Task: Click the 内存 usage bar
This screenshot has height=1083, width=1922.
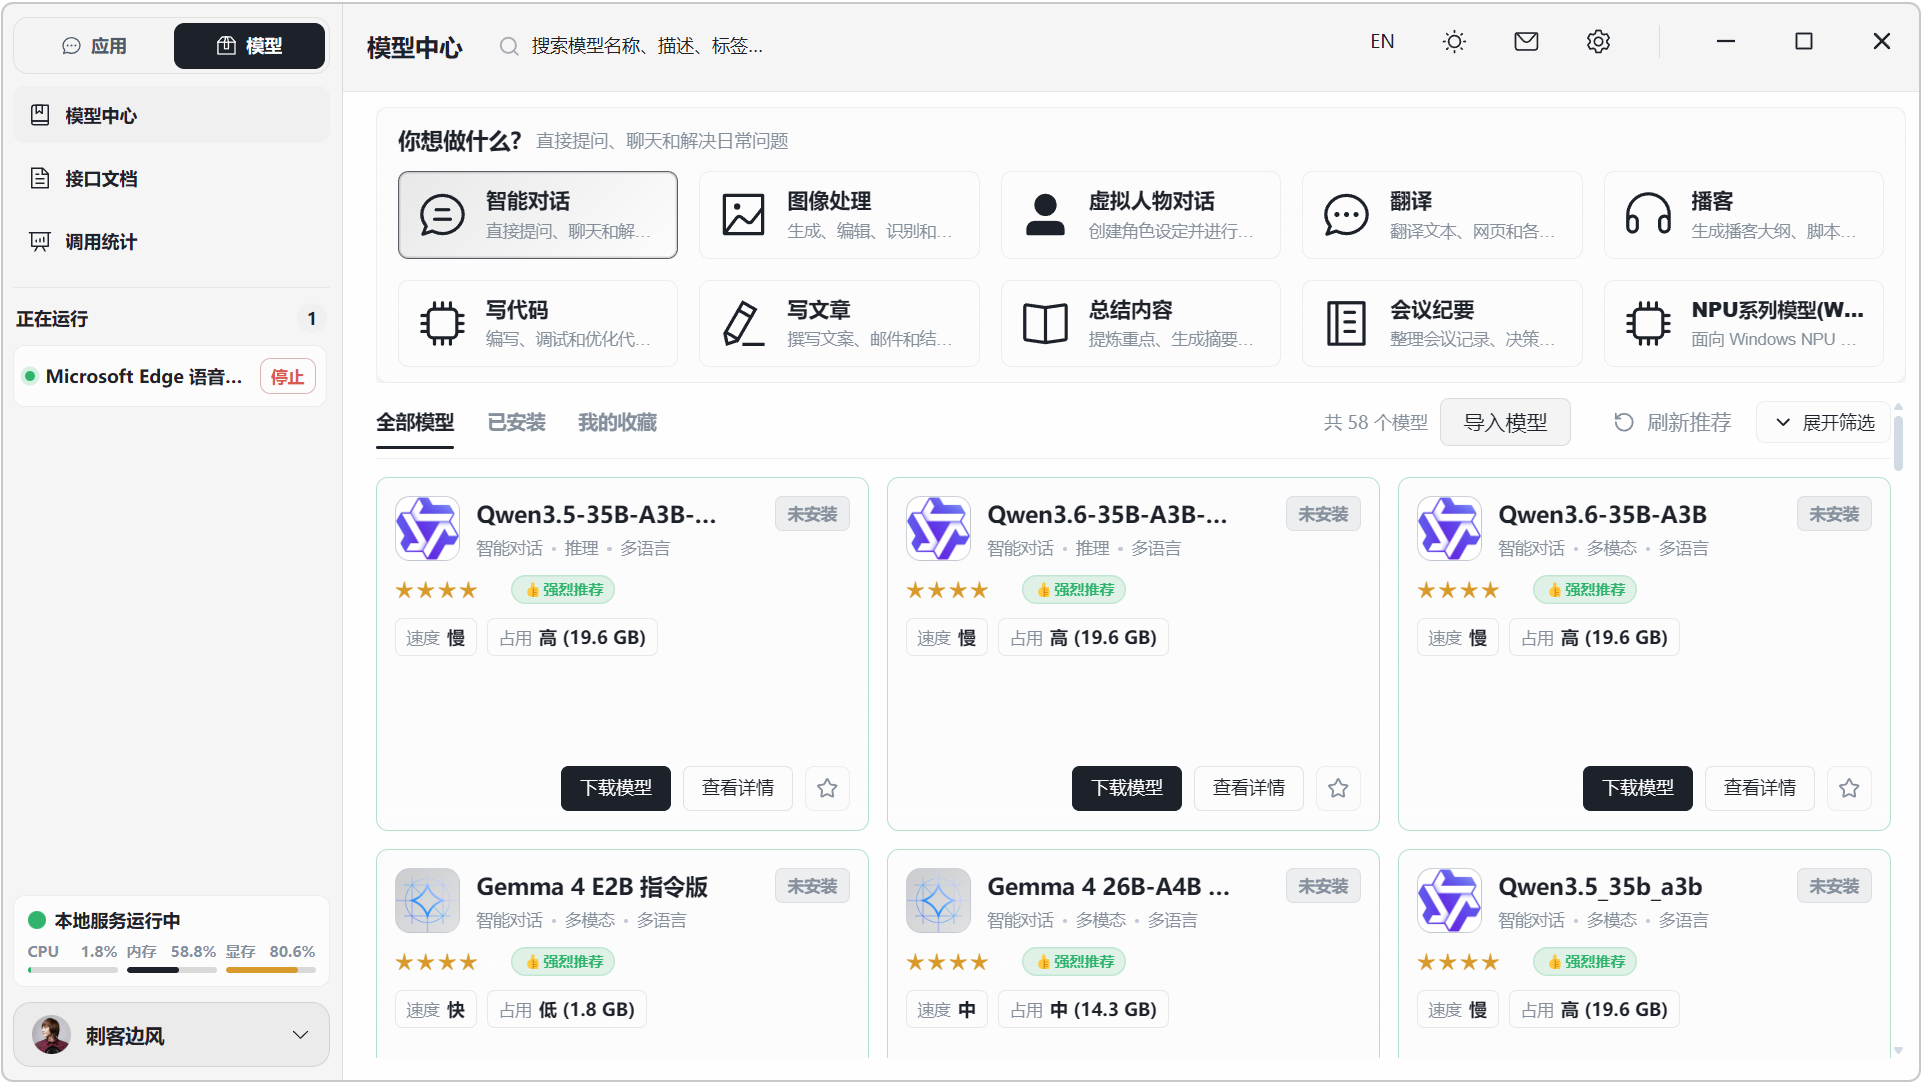Action: tap(171, 970)
